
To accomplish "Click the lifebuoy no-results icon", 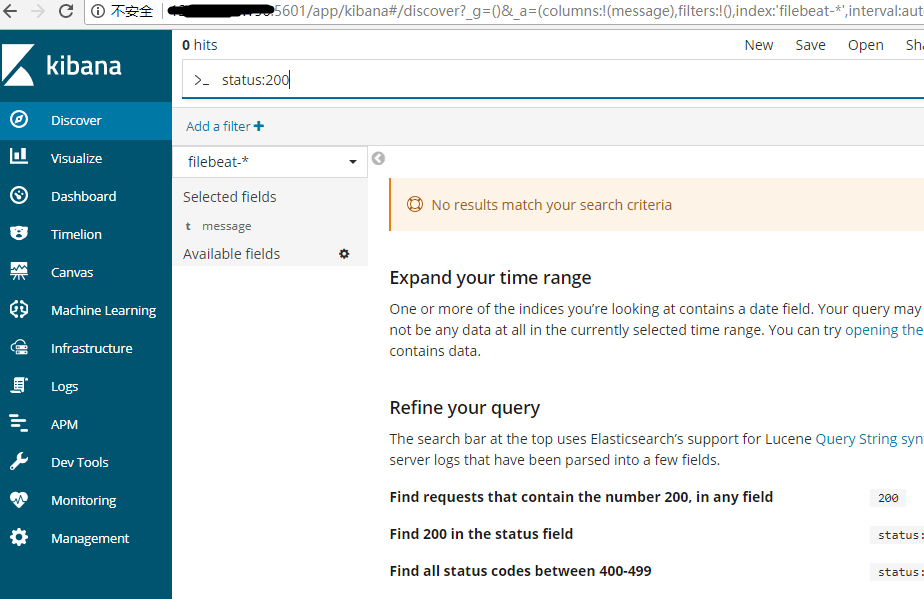I will (415, 204).
